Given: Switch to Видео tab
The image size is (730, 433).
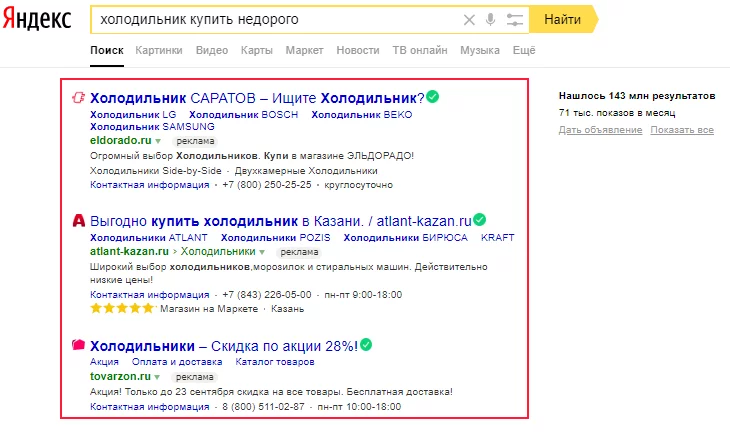Looking at the screenshot, I should pos(212,50).
